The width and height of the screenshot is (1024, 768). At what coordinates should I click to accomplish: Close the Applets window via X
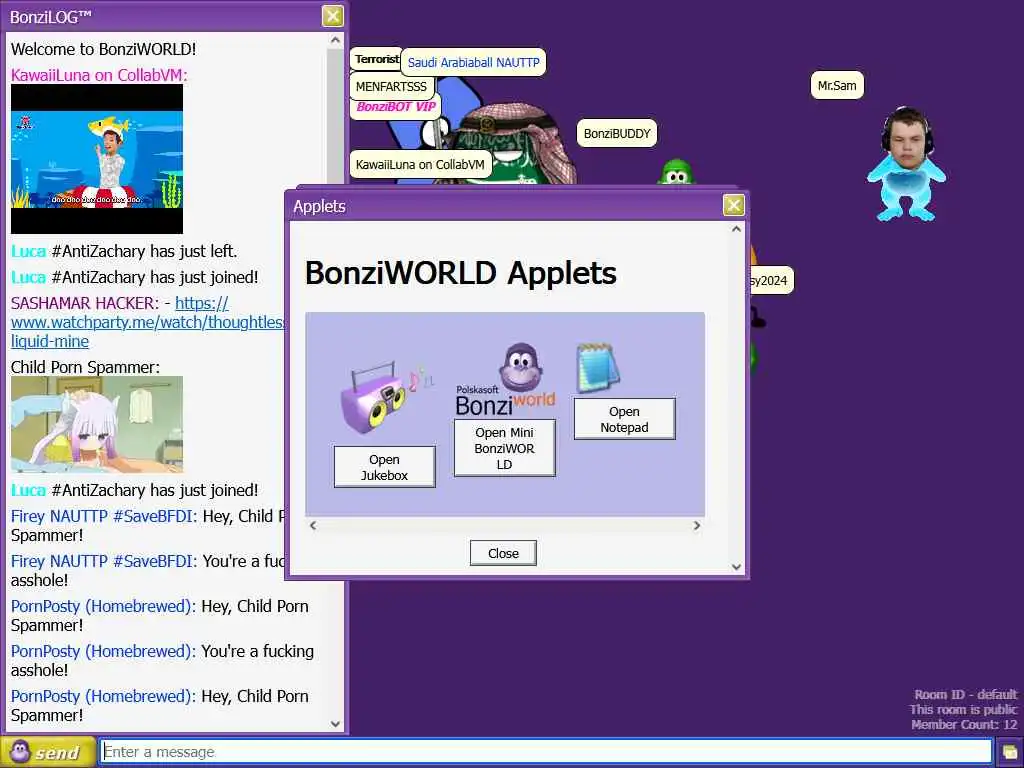pos(733,205)
